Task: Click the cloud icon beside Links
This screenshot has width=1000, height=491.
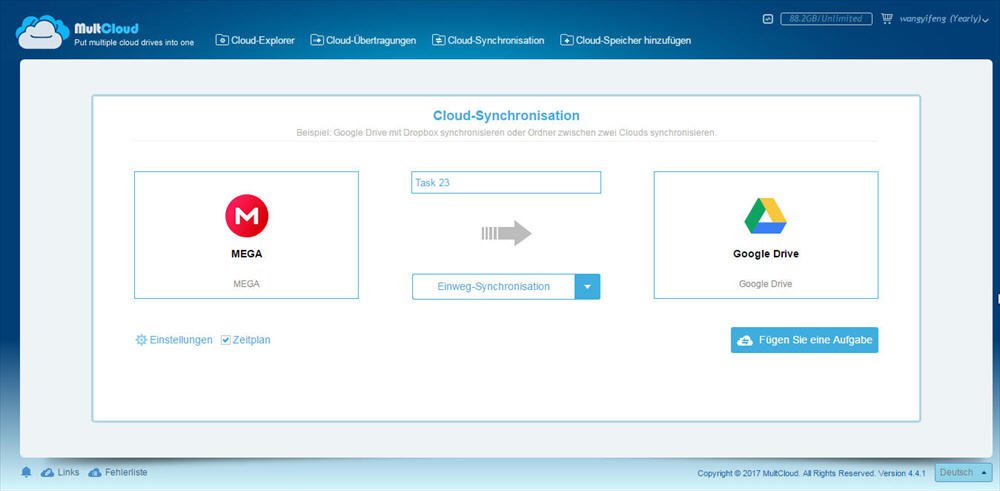Action: point(47,473)
